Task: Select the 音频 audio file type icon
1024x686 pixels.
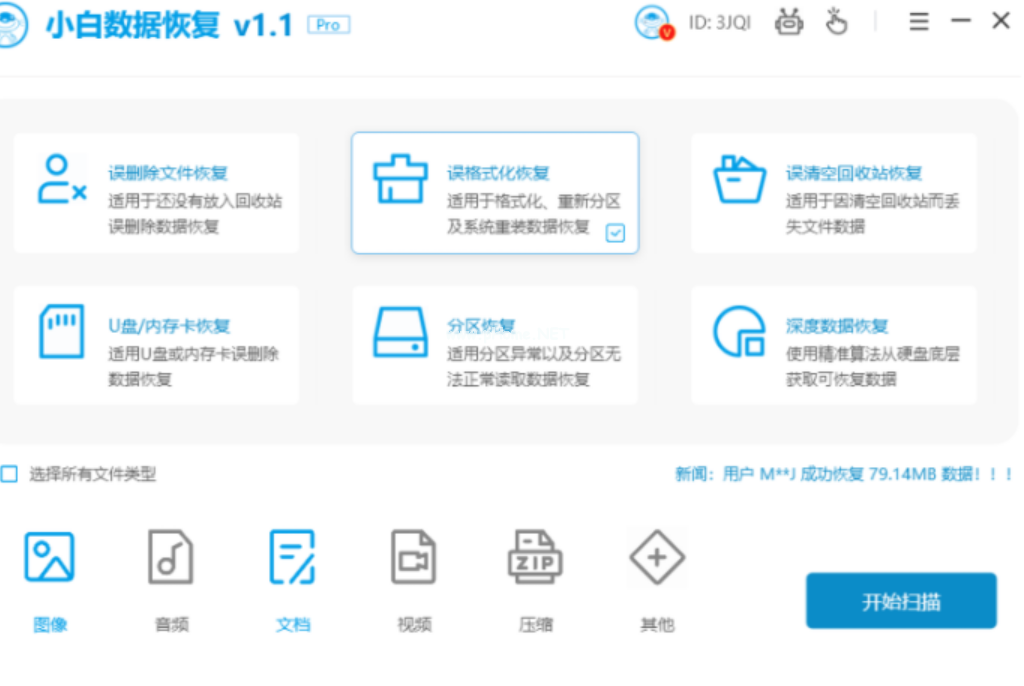Action: point(170,557)
